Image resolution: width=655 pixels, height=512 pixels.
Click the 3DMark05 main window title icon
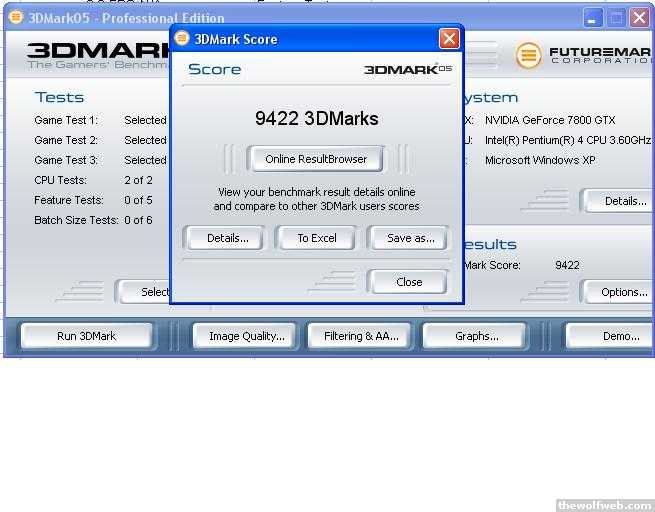[x=15, y=17]
